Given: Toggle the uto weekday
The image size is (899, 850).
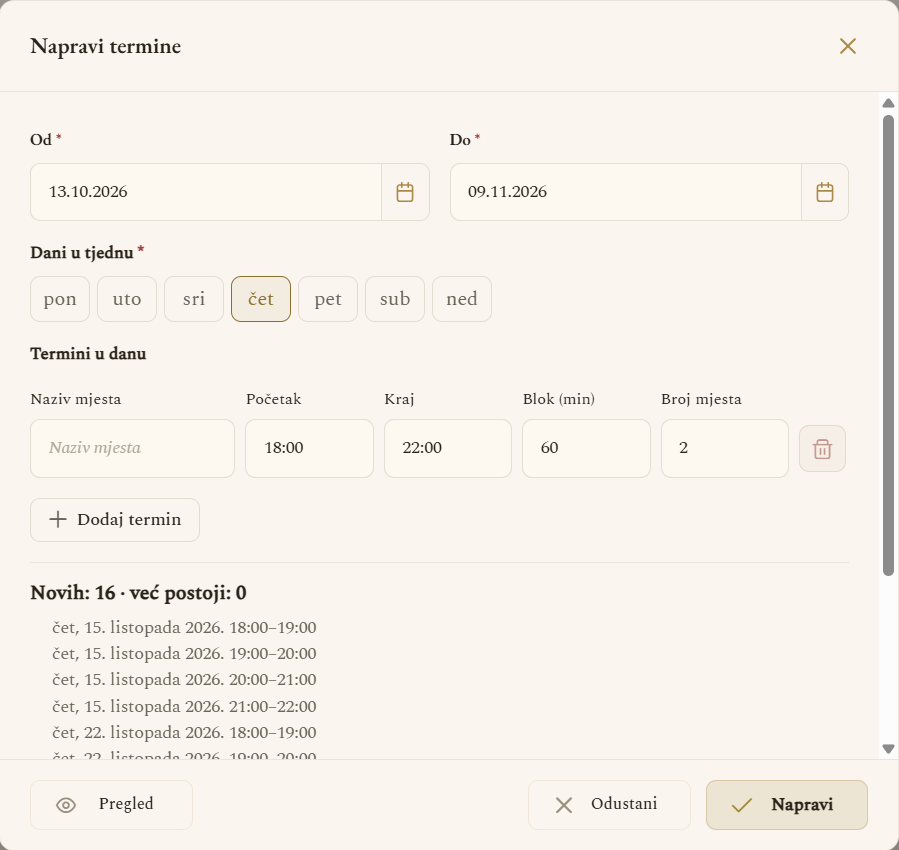Looking at the screenshot, I should coord(127,299).
